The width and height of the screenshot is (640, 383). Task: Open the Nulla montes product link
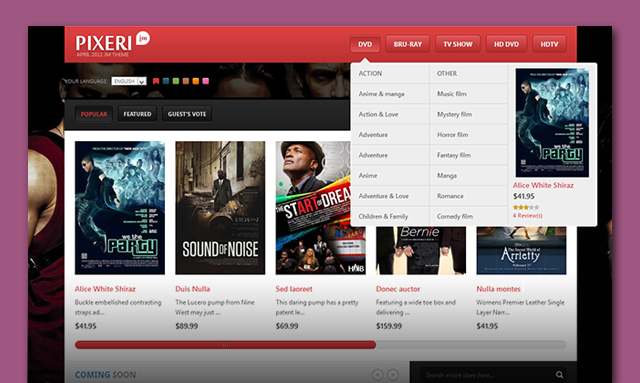(498, 289)
